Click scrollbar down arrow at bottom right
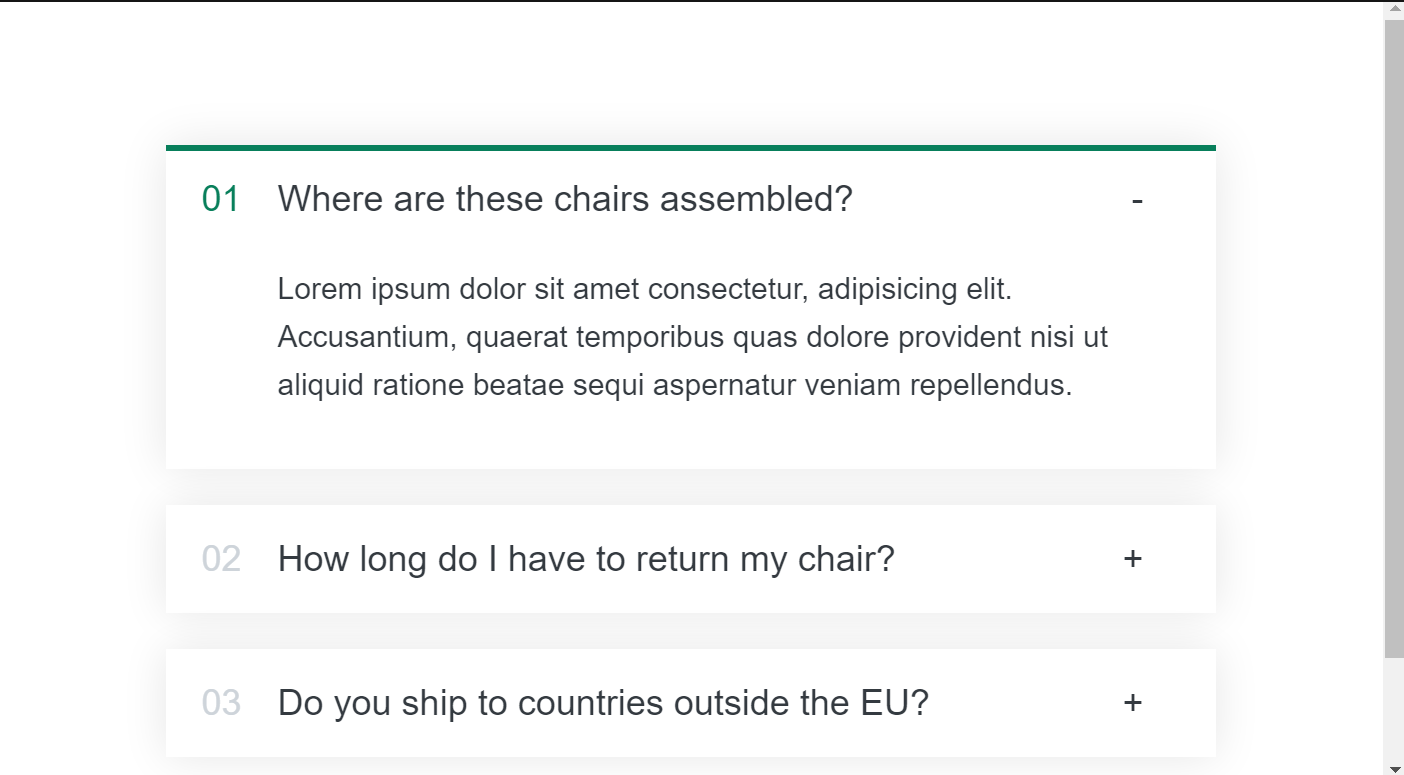The height and width of the screenshot is (775, 1404). point(1393,767)
